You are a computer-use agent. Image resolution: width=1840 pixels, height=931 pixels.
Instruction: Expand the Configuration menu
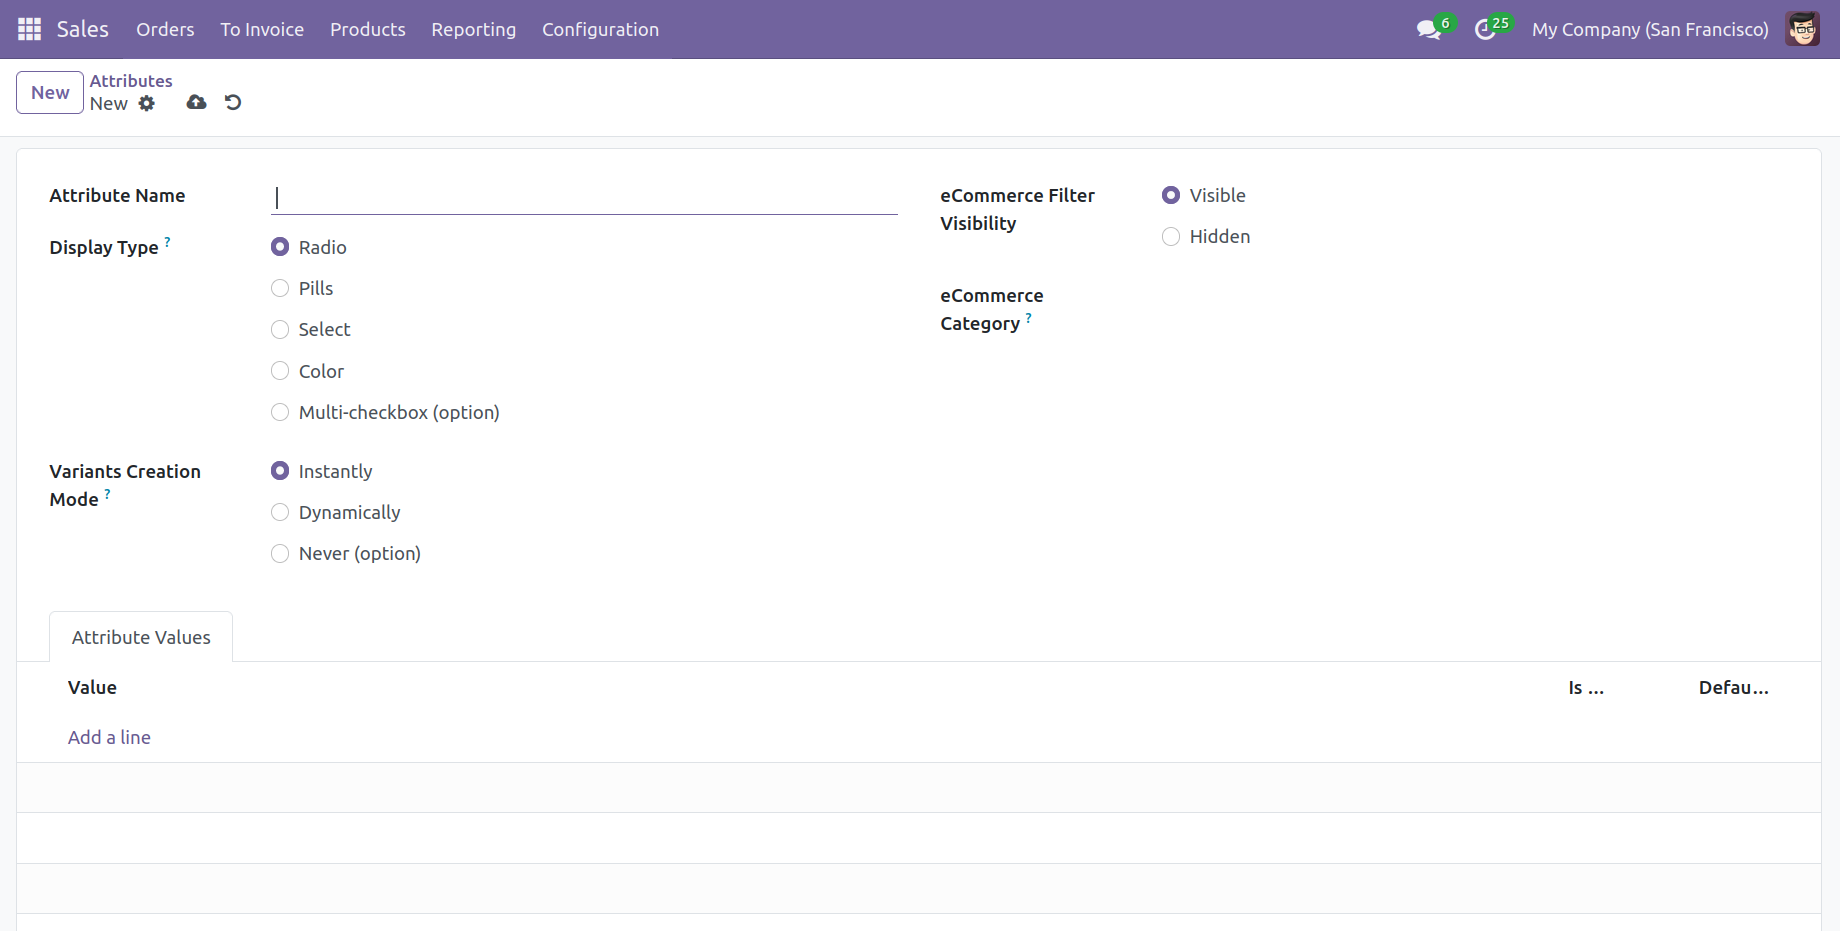[x=600, y=29]
